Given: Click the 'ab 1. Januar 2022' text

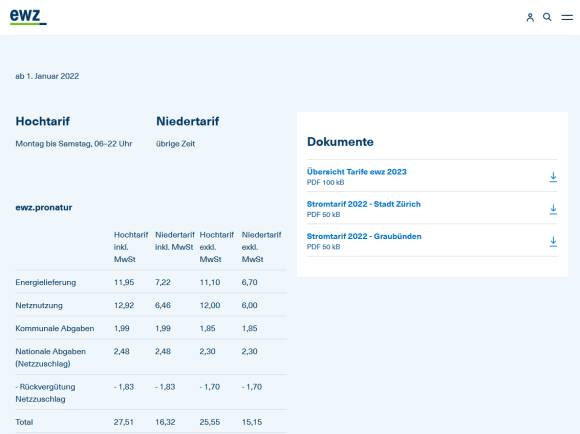Looking at the screenshot, I should 47,76.
